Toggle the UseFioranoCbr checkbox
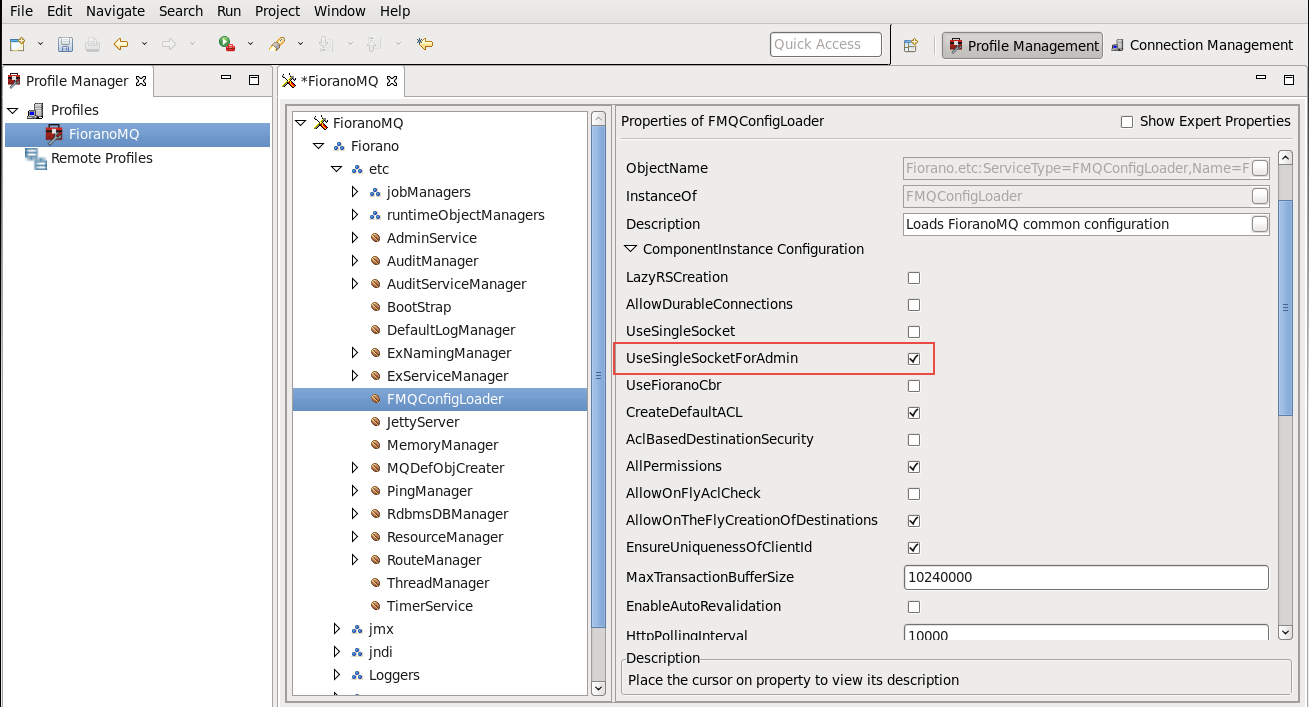Viewport: 1309px width, 707px height. [913, 386]
